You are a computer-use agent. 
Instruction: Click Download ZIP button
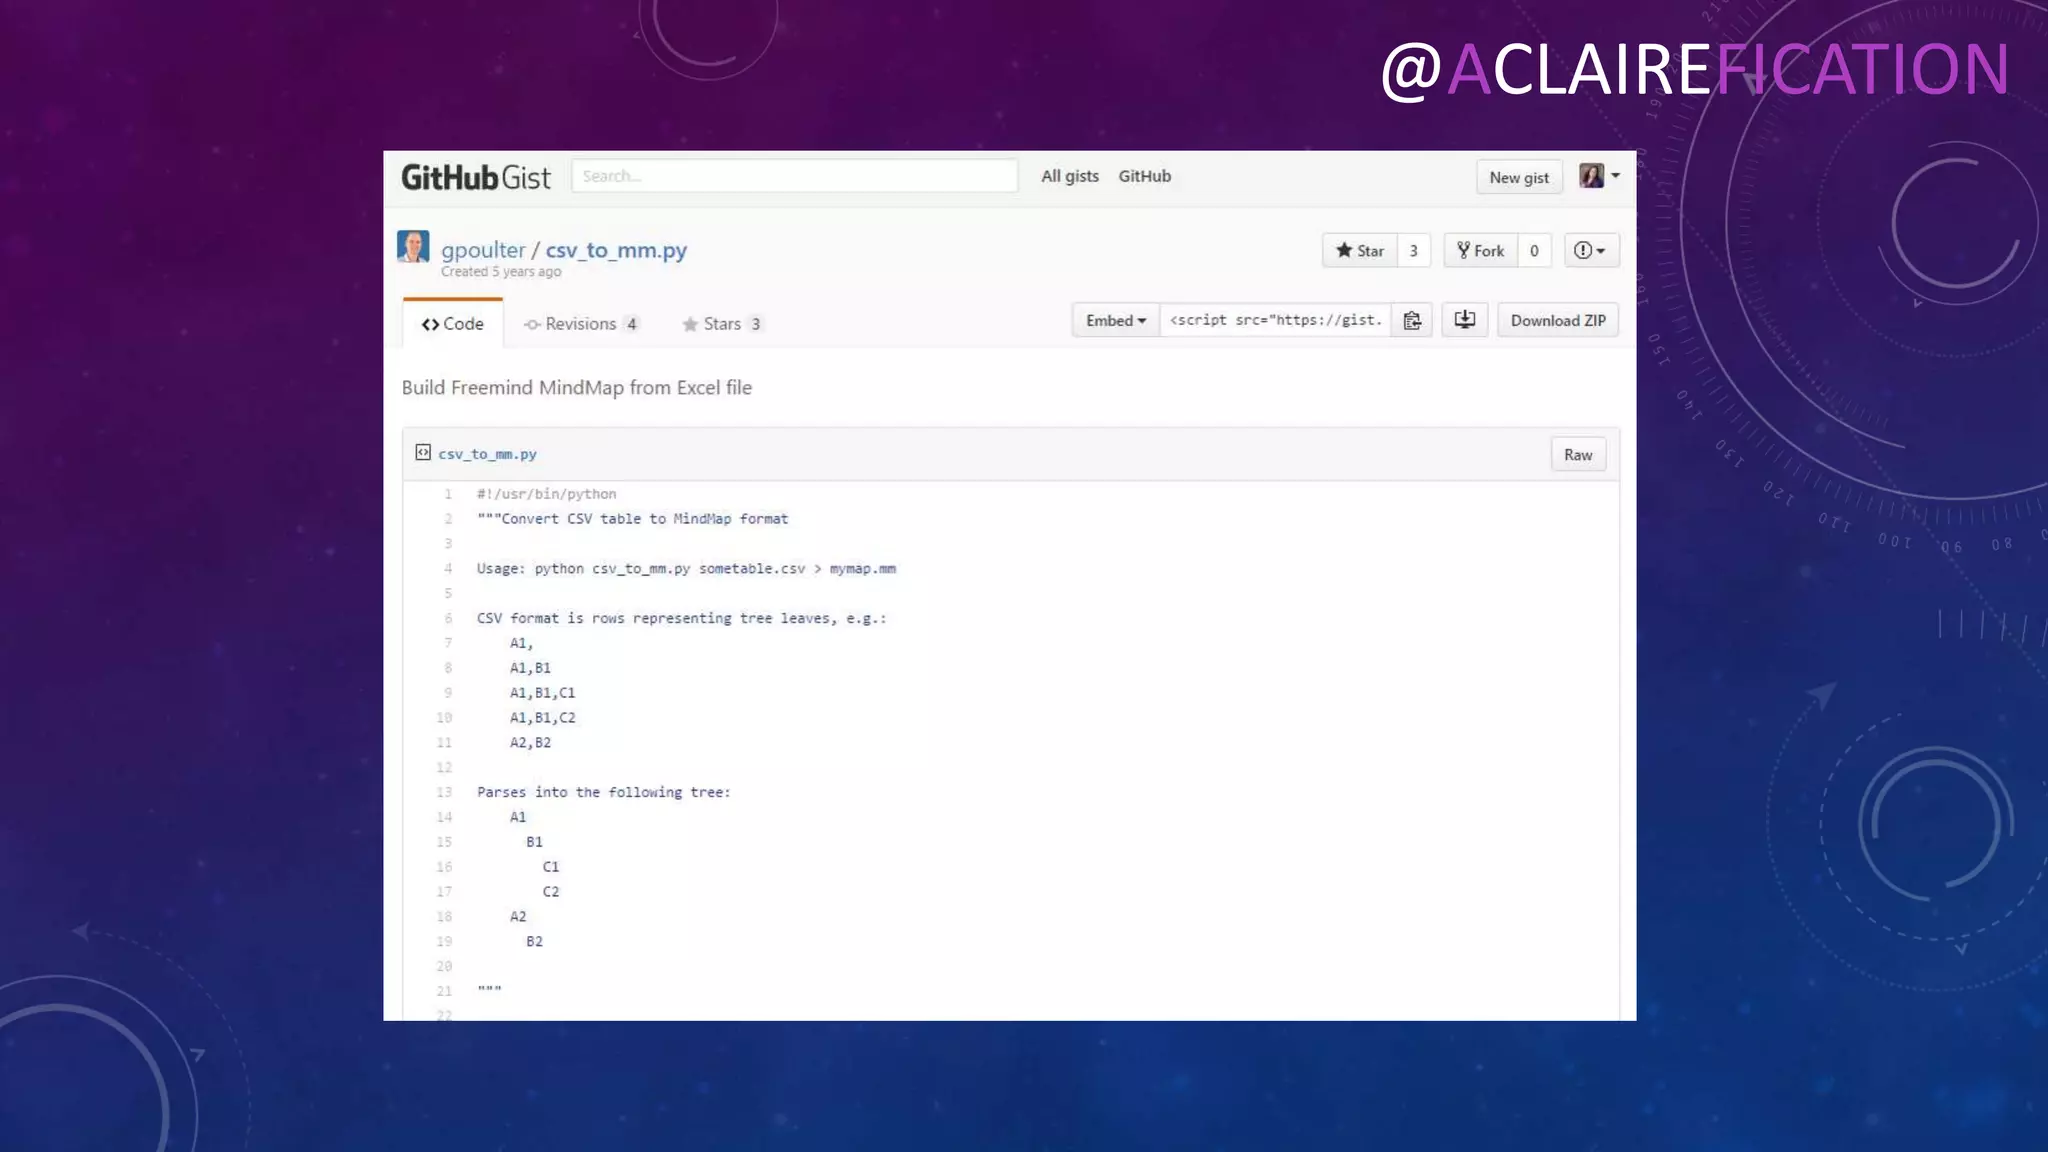coord(1557,321)
